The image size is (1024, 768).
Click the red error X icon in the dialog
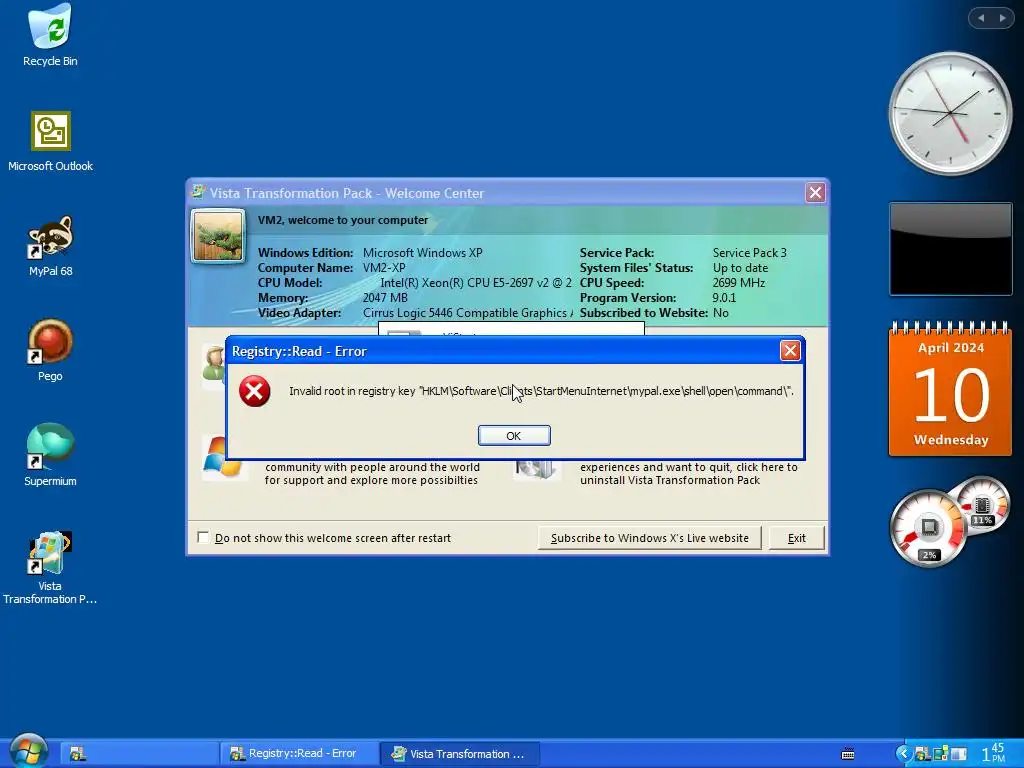point(255,391)
